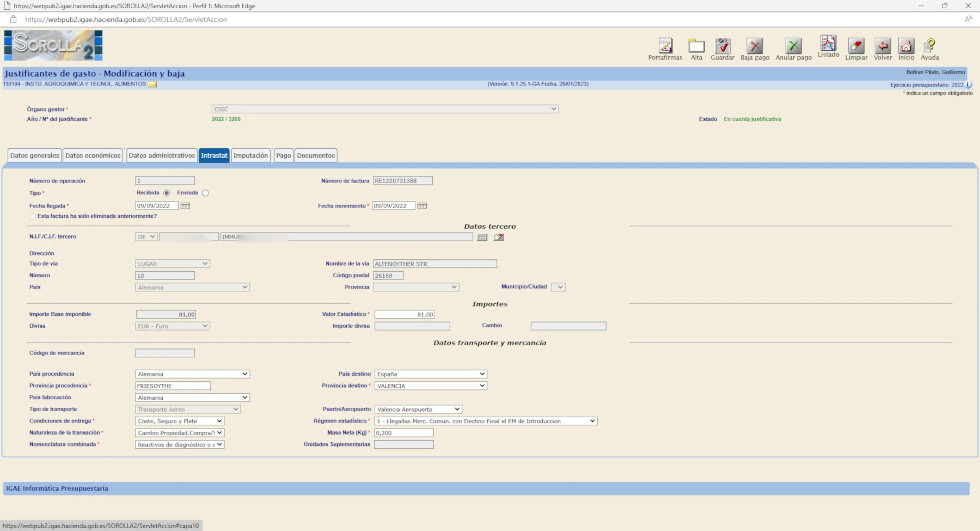Switch to the Documentos tab
The width and height of the screenshot is (980, 531).
point(315,155)
